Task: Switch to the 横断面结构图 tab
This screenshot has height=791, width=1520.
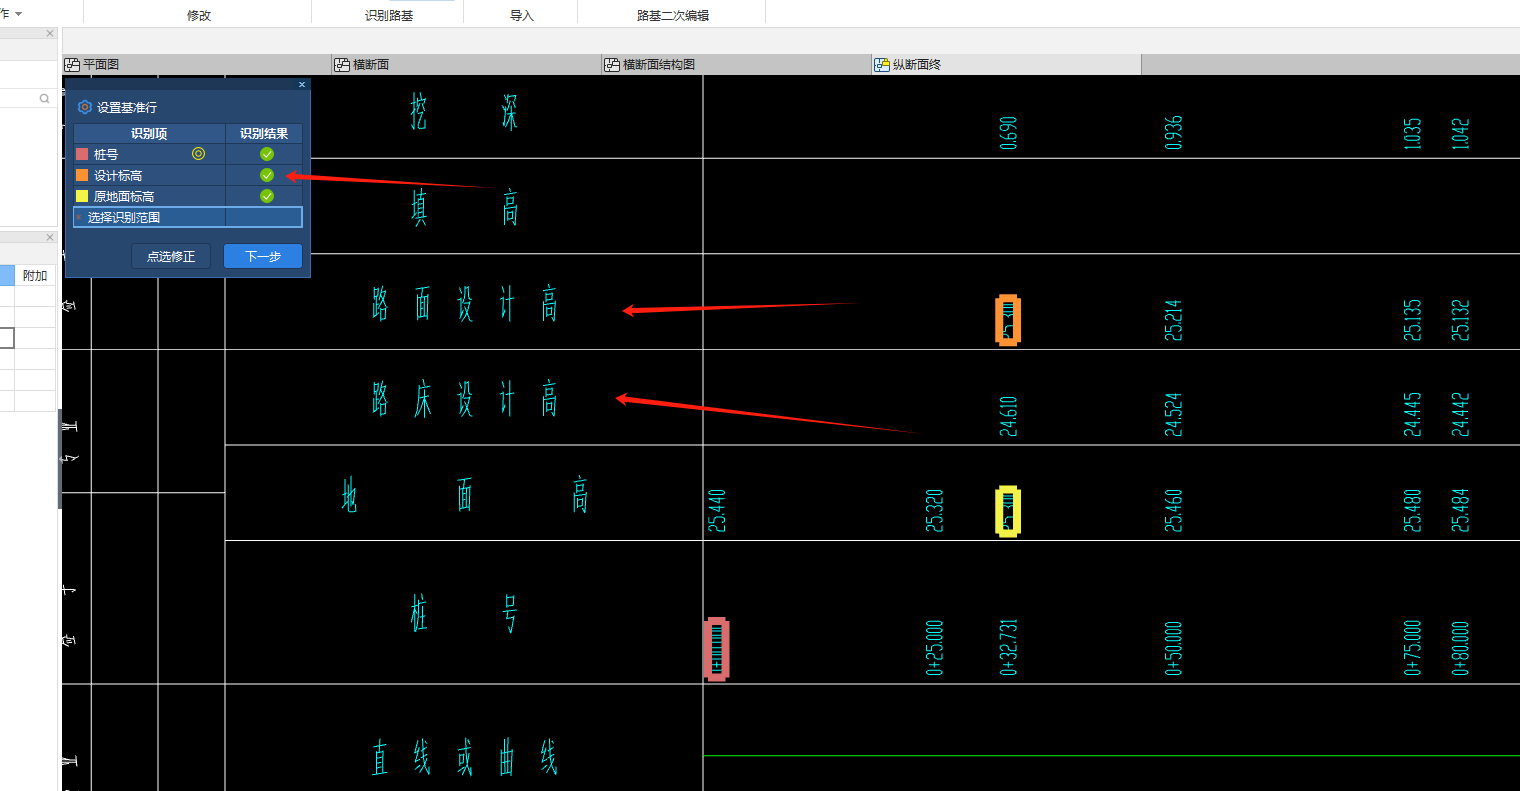Action: 737,64
